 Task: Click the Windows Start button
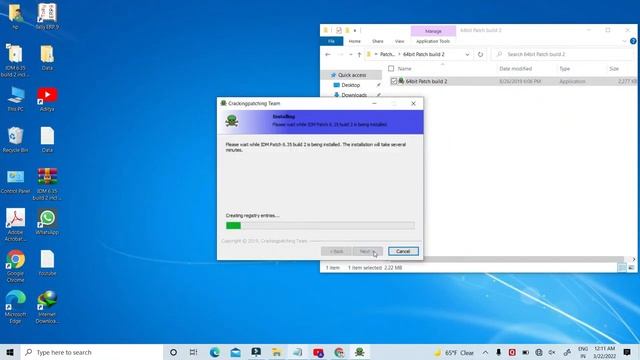(10, 352)
